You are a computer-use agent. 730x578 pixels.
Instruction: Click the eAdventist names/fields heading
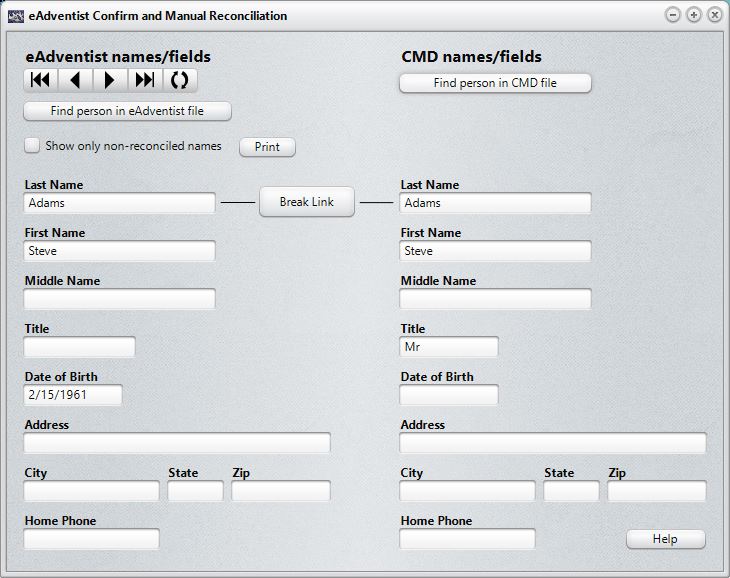click(x=118, y=57)
